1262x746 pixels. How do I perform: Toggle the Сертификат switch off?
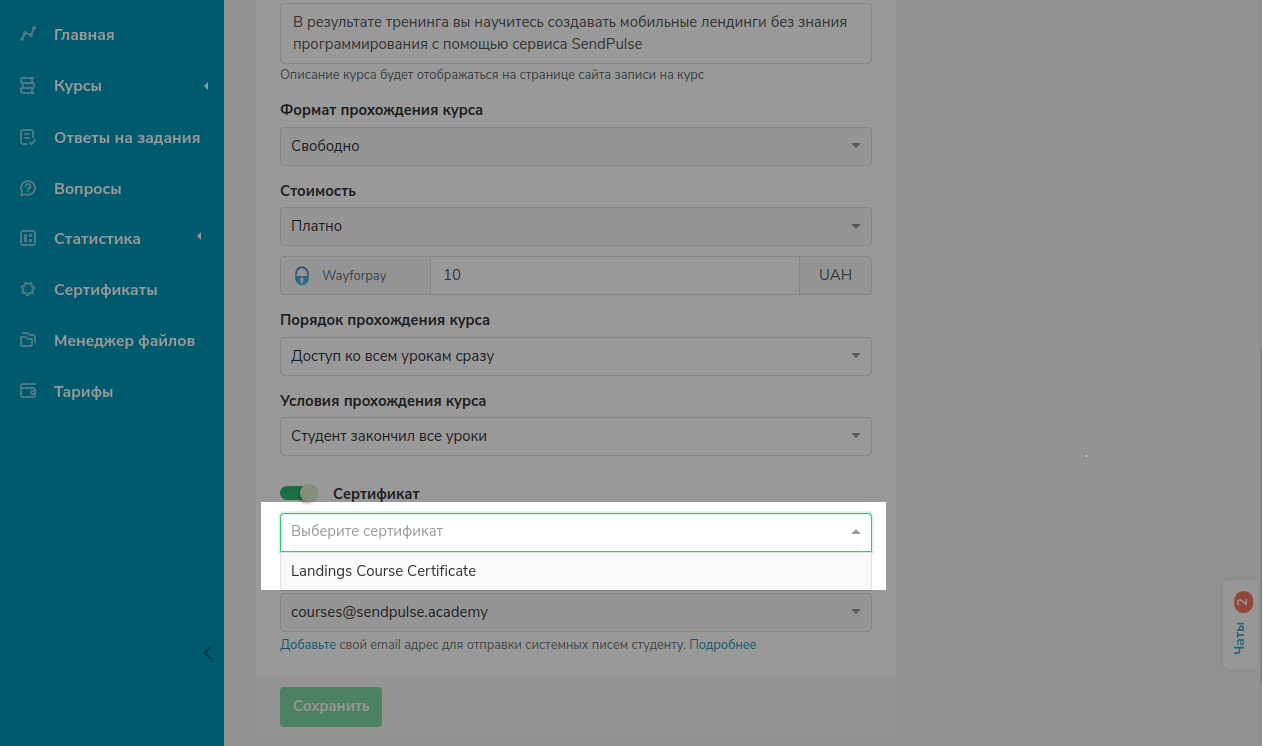click(299, 493)
